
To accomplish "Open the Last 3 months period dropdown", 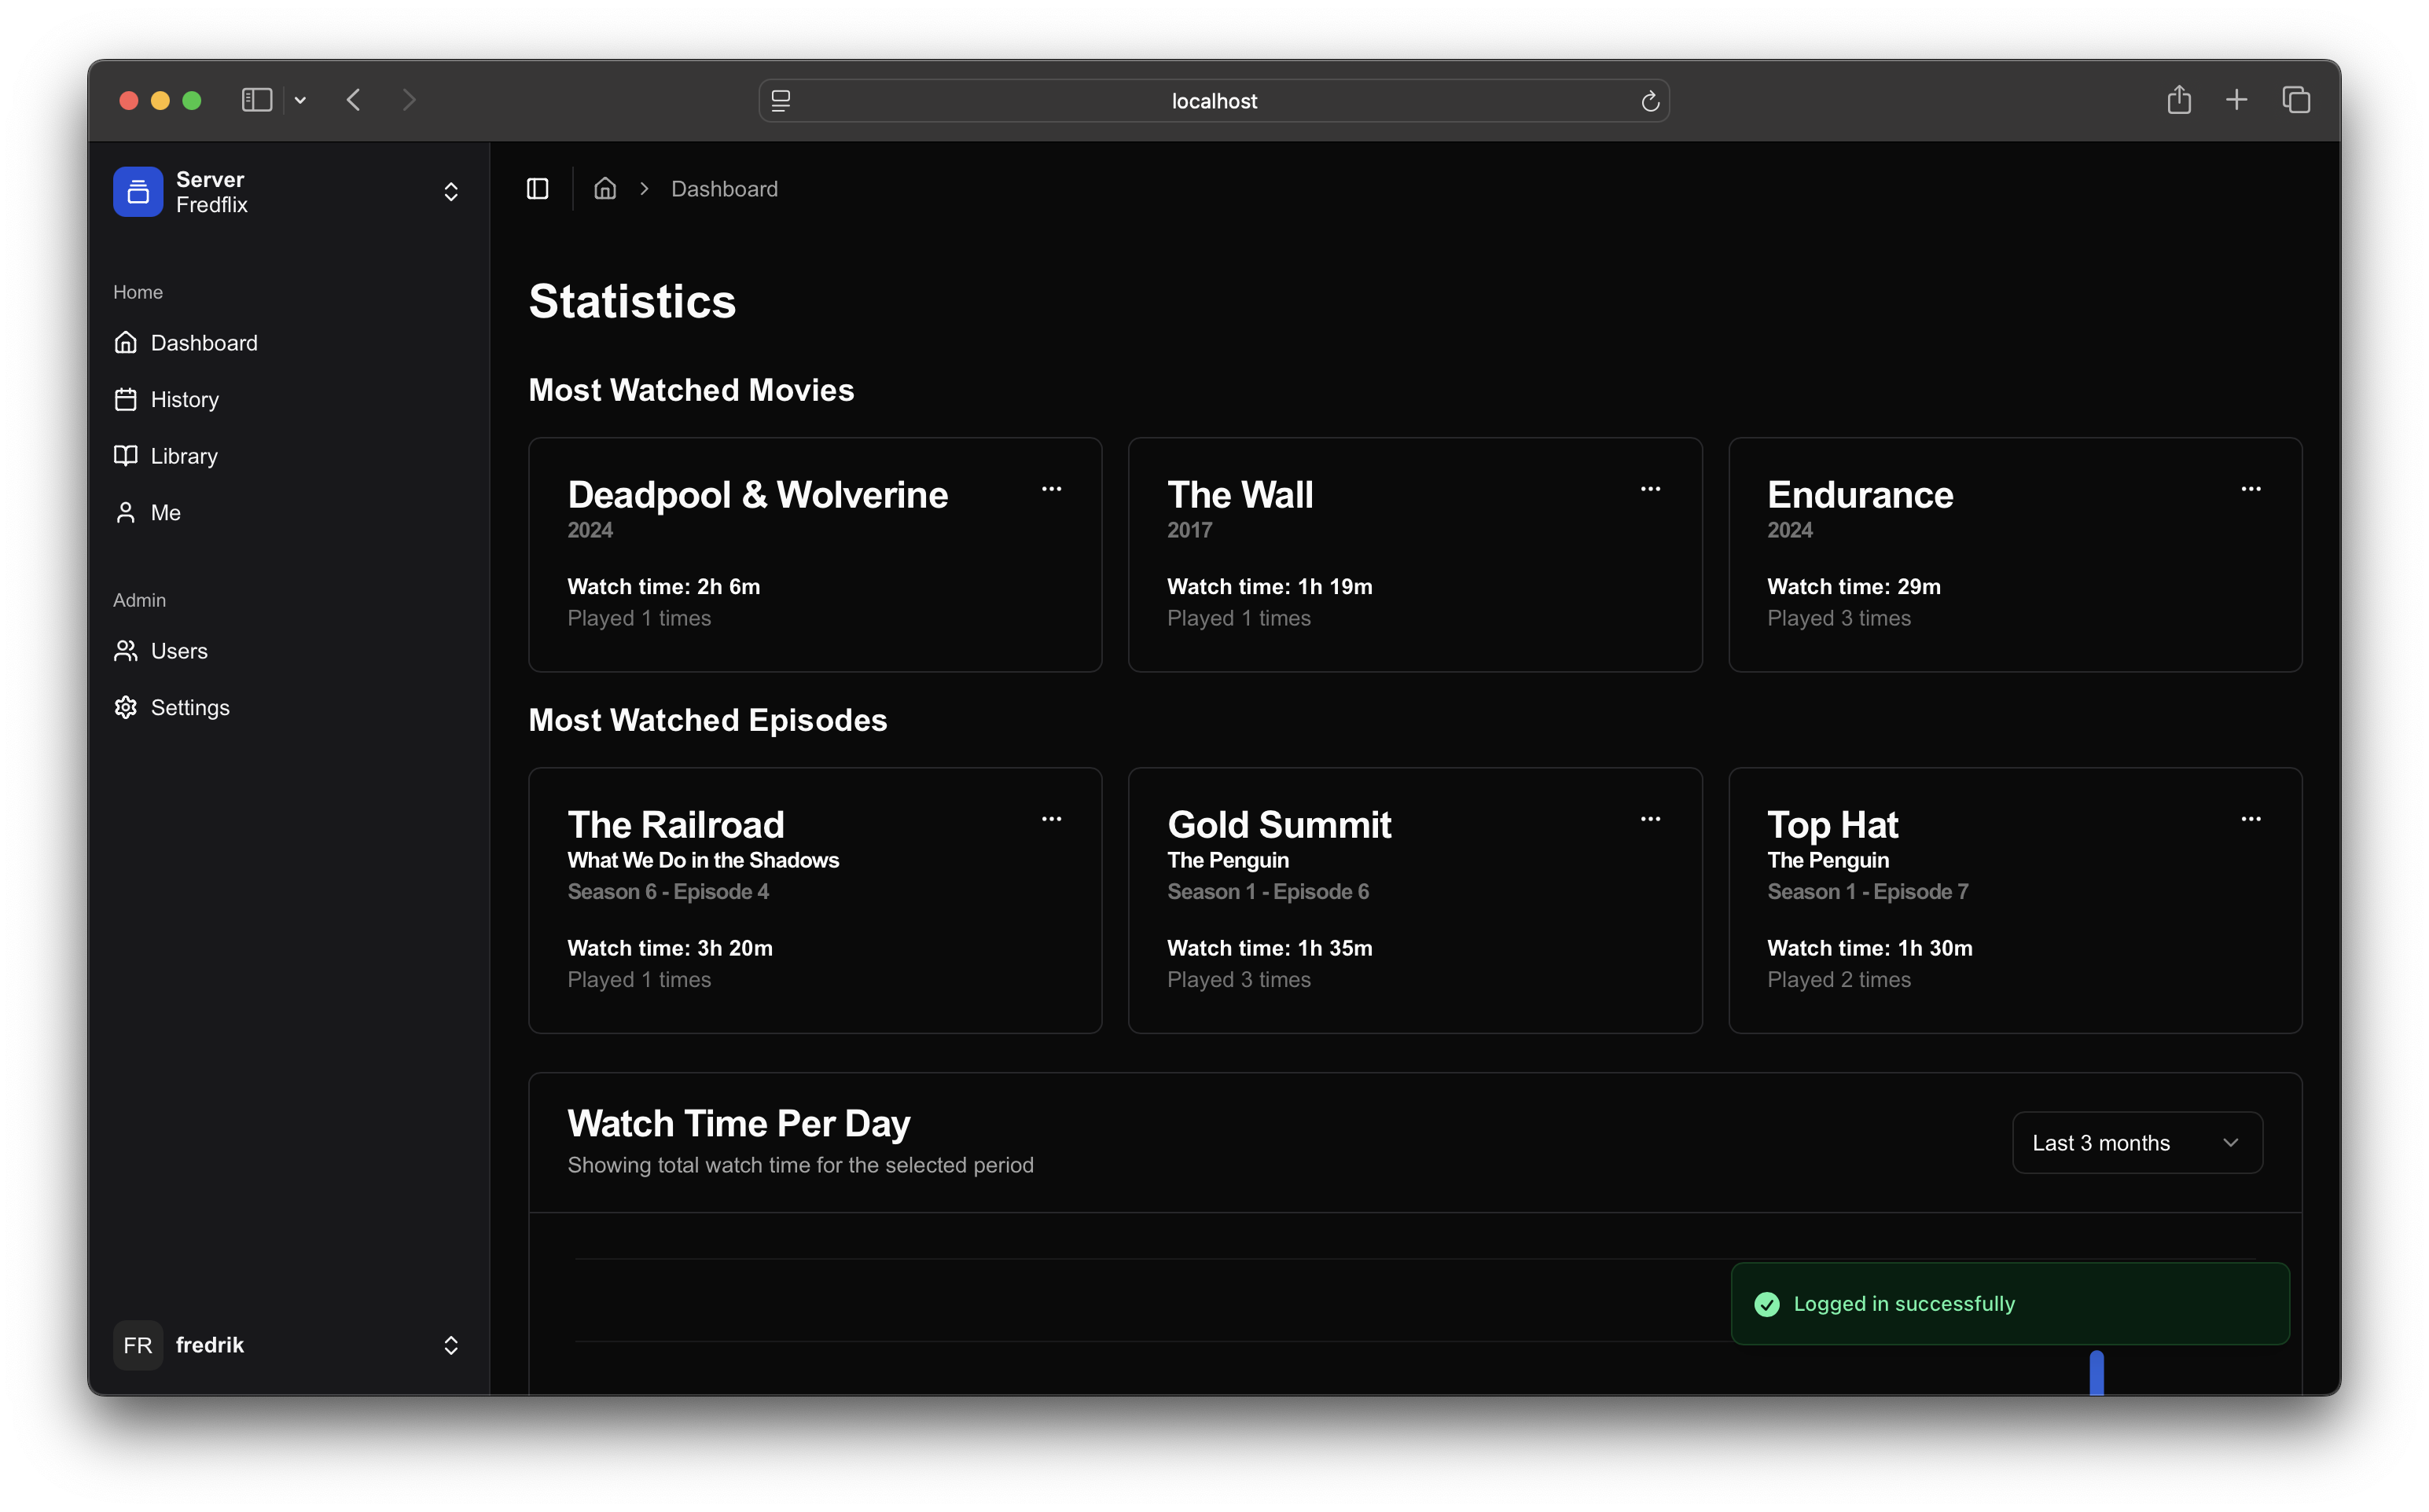I will click(2137, 1143).
